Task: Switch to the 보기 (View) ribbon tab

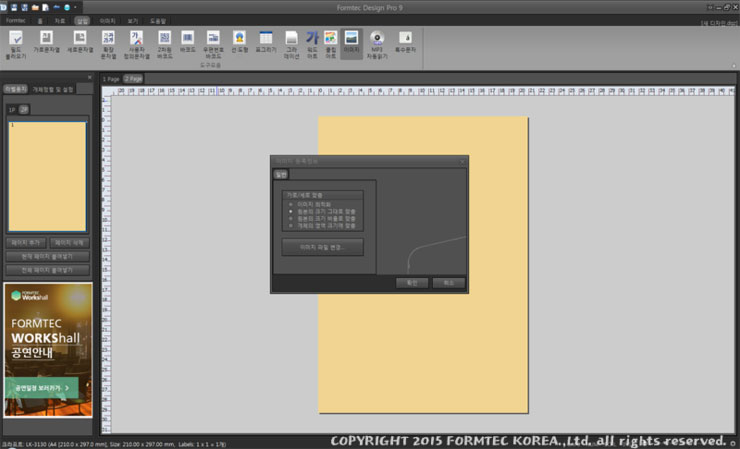Action: [x=133, y=21]
